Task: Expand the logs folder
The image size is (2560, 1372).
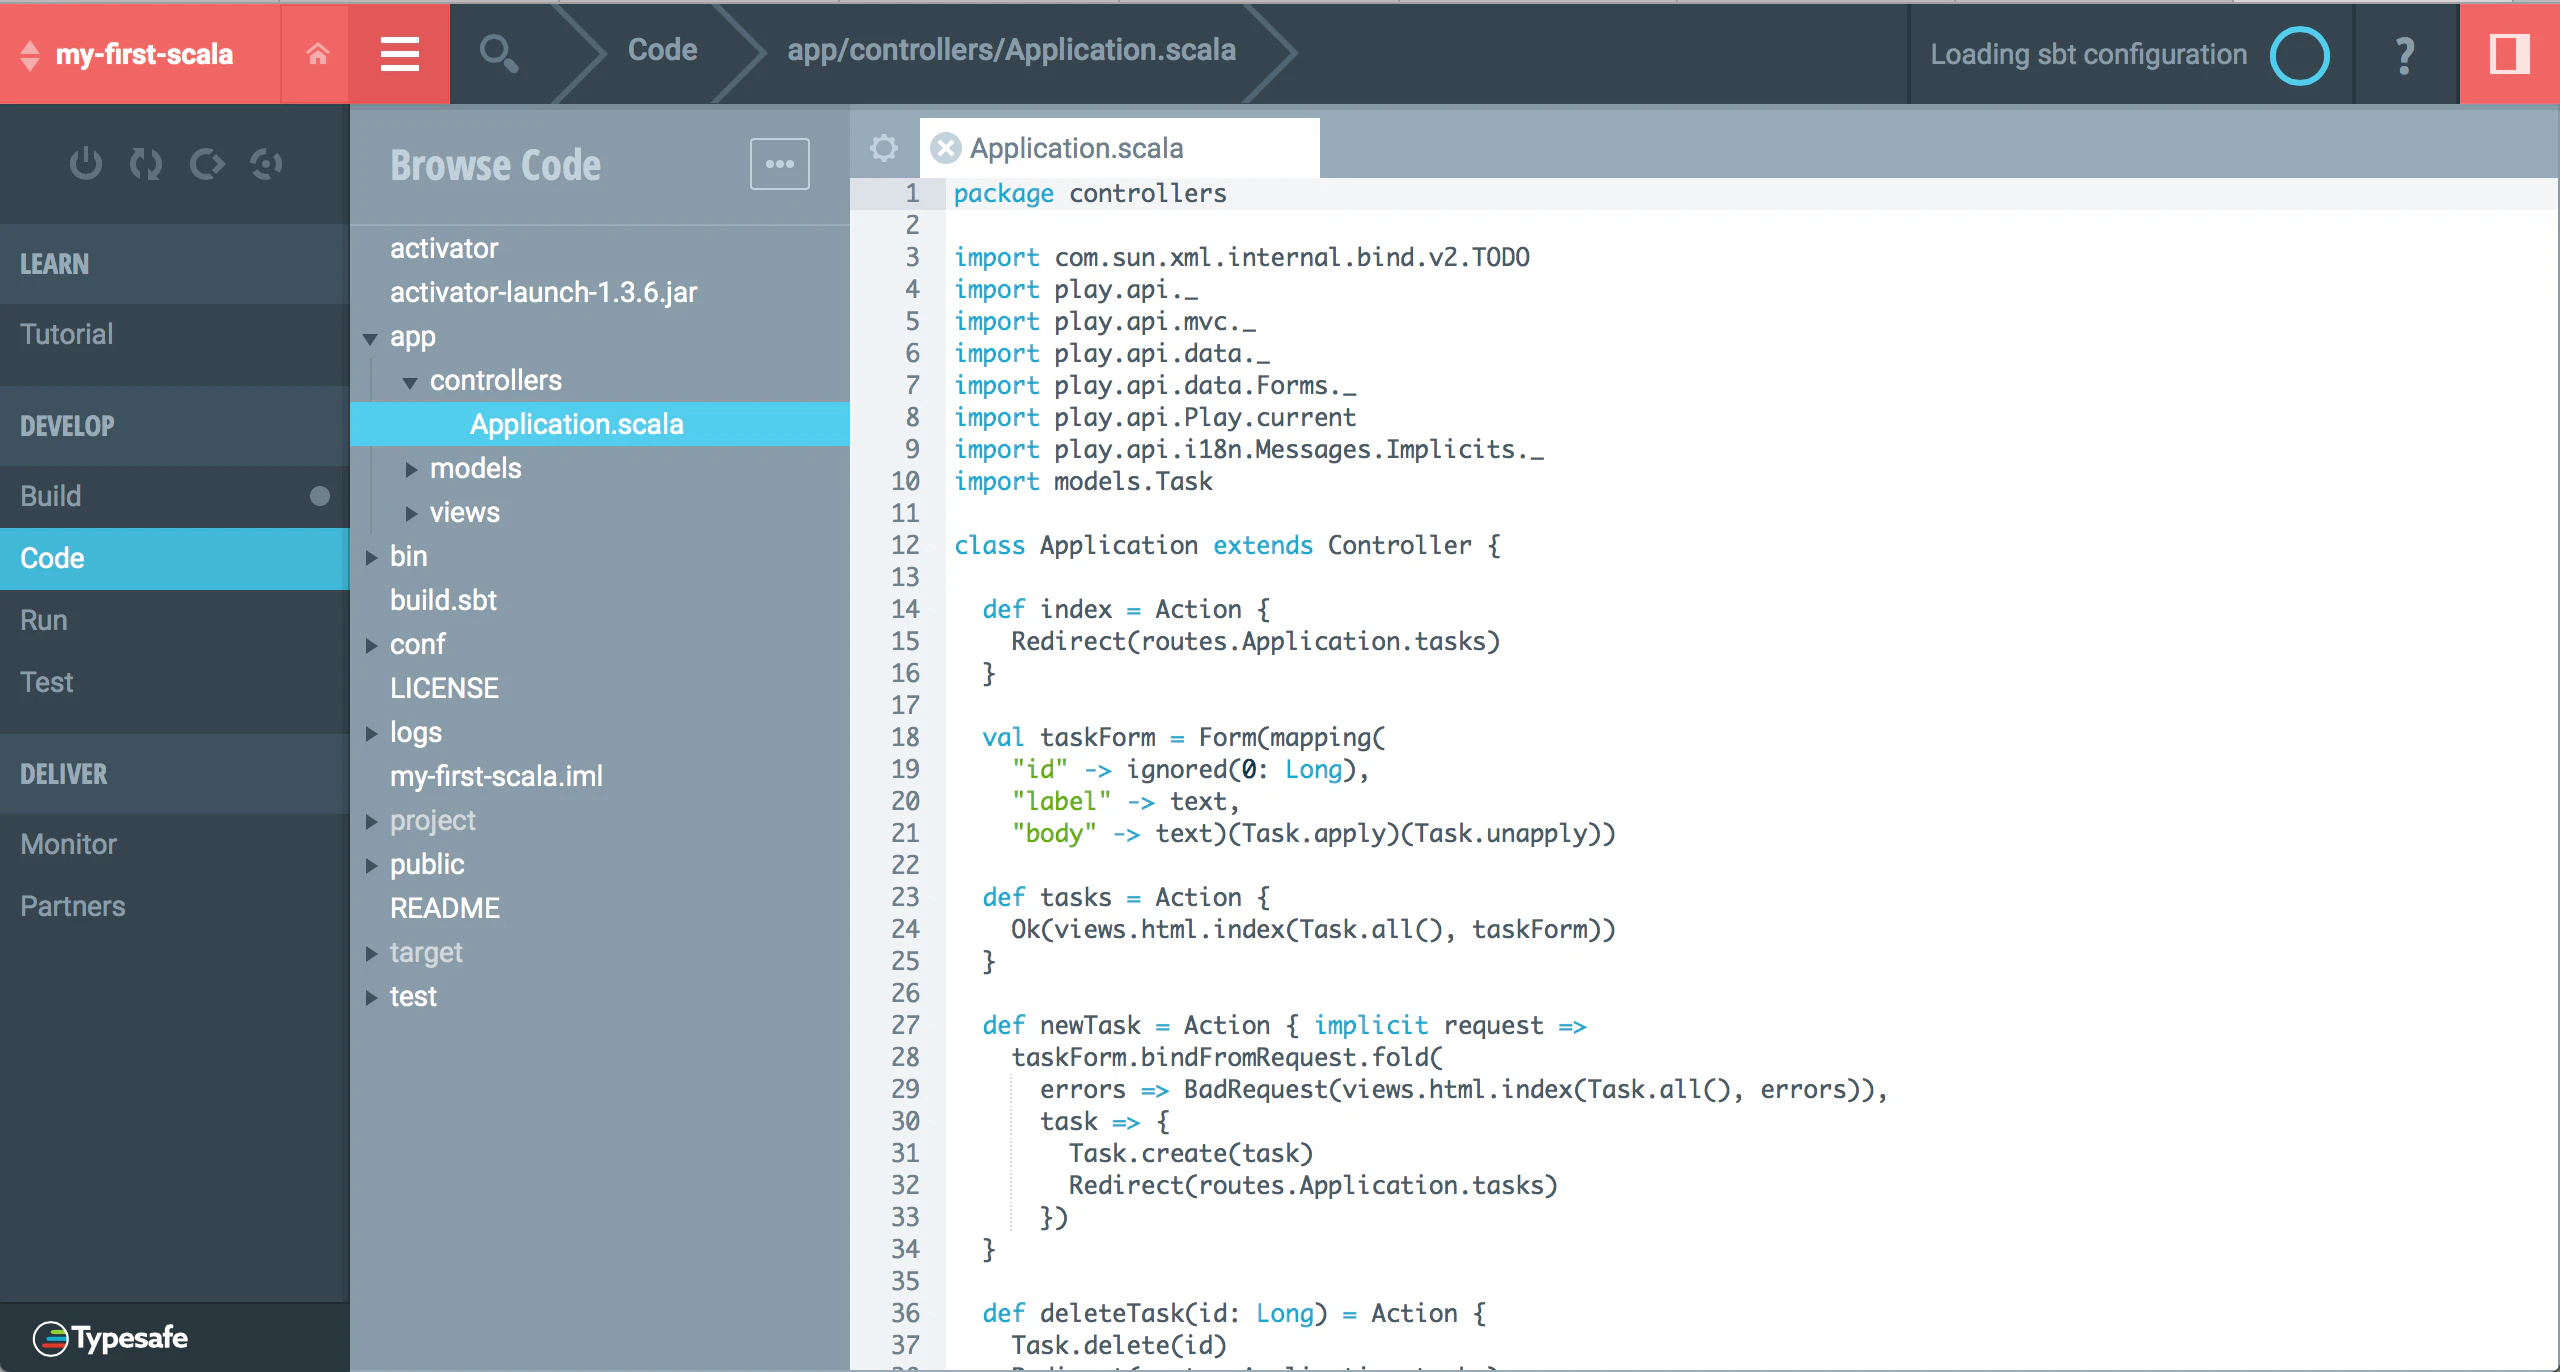Action: (370, 733)
